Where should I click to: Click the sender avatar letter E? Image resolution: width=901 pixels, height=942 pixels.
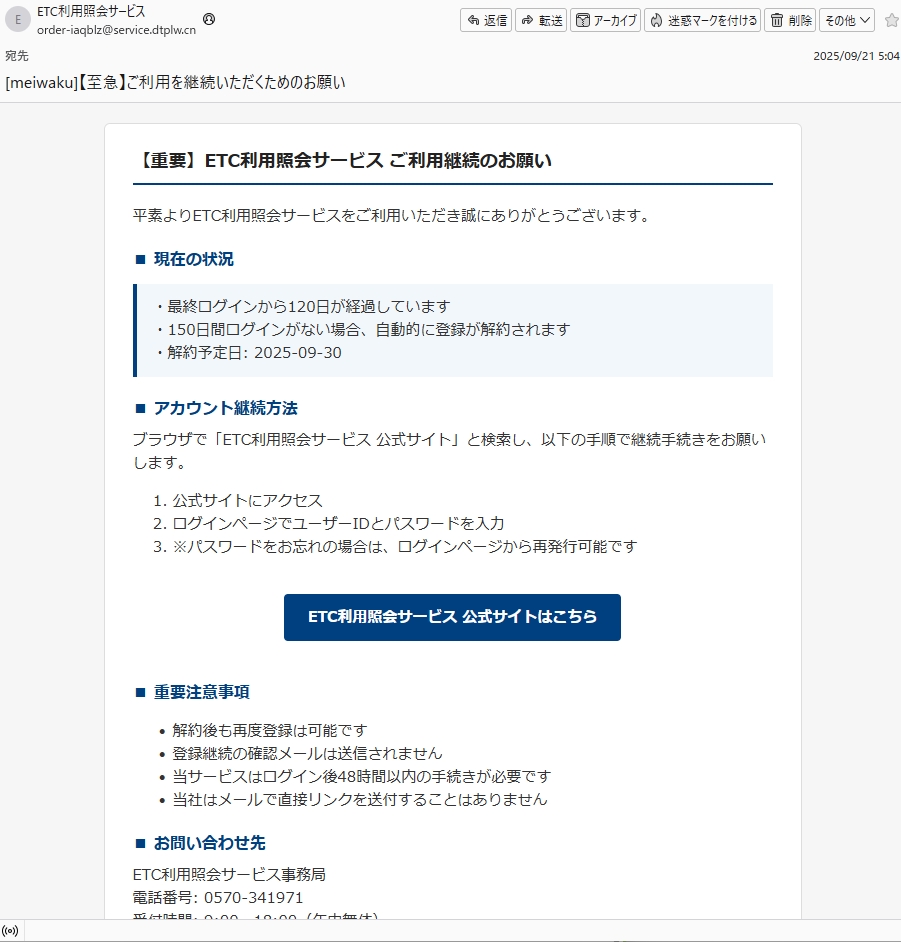point(18,20)
